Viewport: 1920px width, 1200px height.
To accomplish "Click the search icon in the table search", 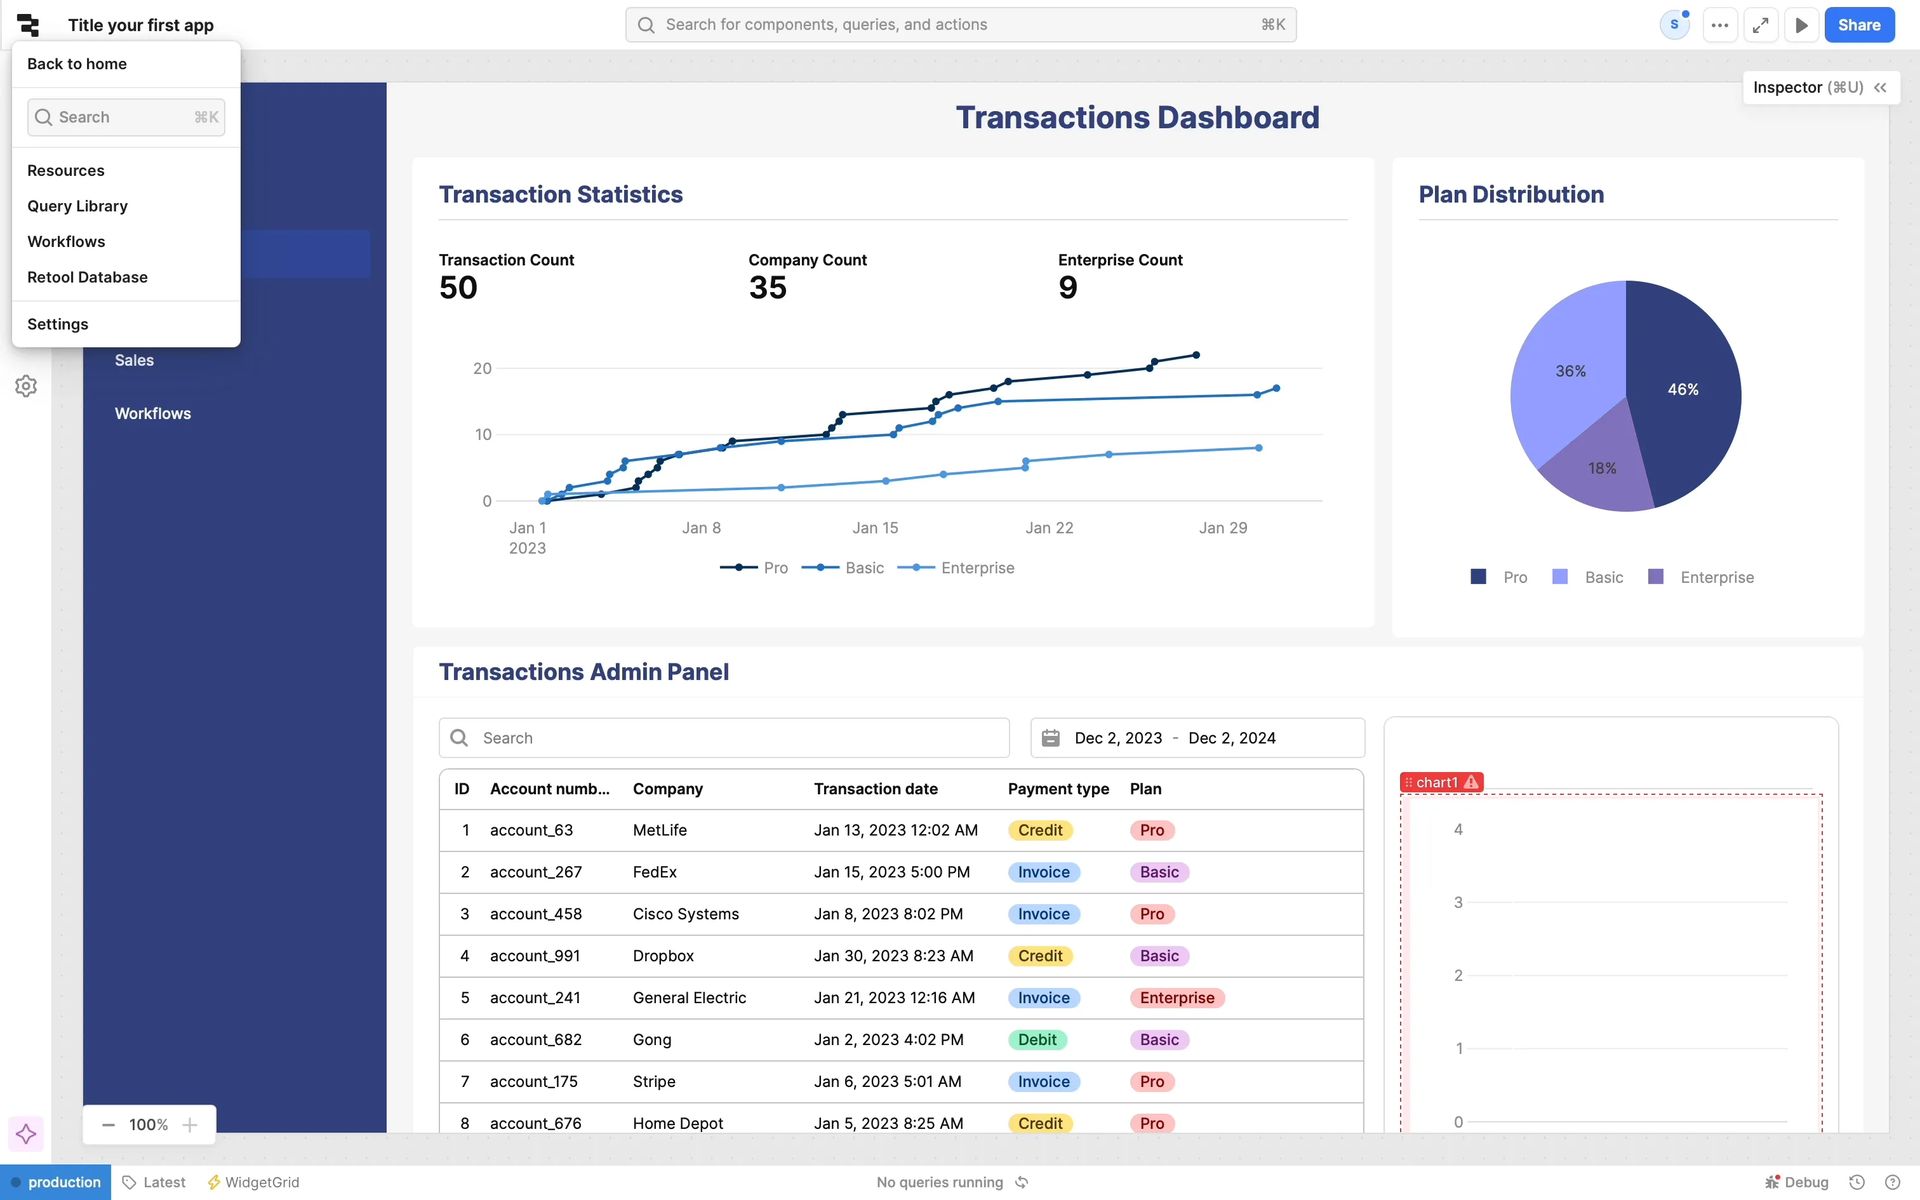I will pos(459,738).
